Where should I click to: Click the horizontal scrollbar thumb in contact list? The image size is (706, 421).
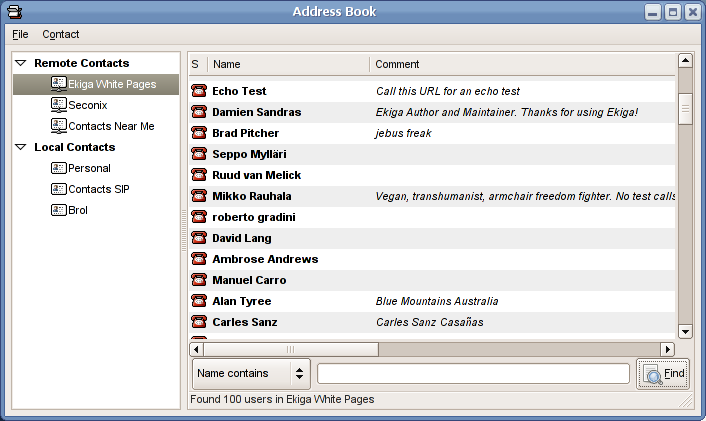tap(290, 349)
